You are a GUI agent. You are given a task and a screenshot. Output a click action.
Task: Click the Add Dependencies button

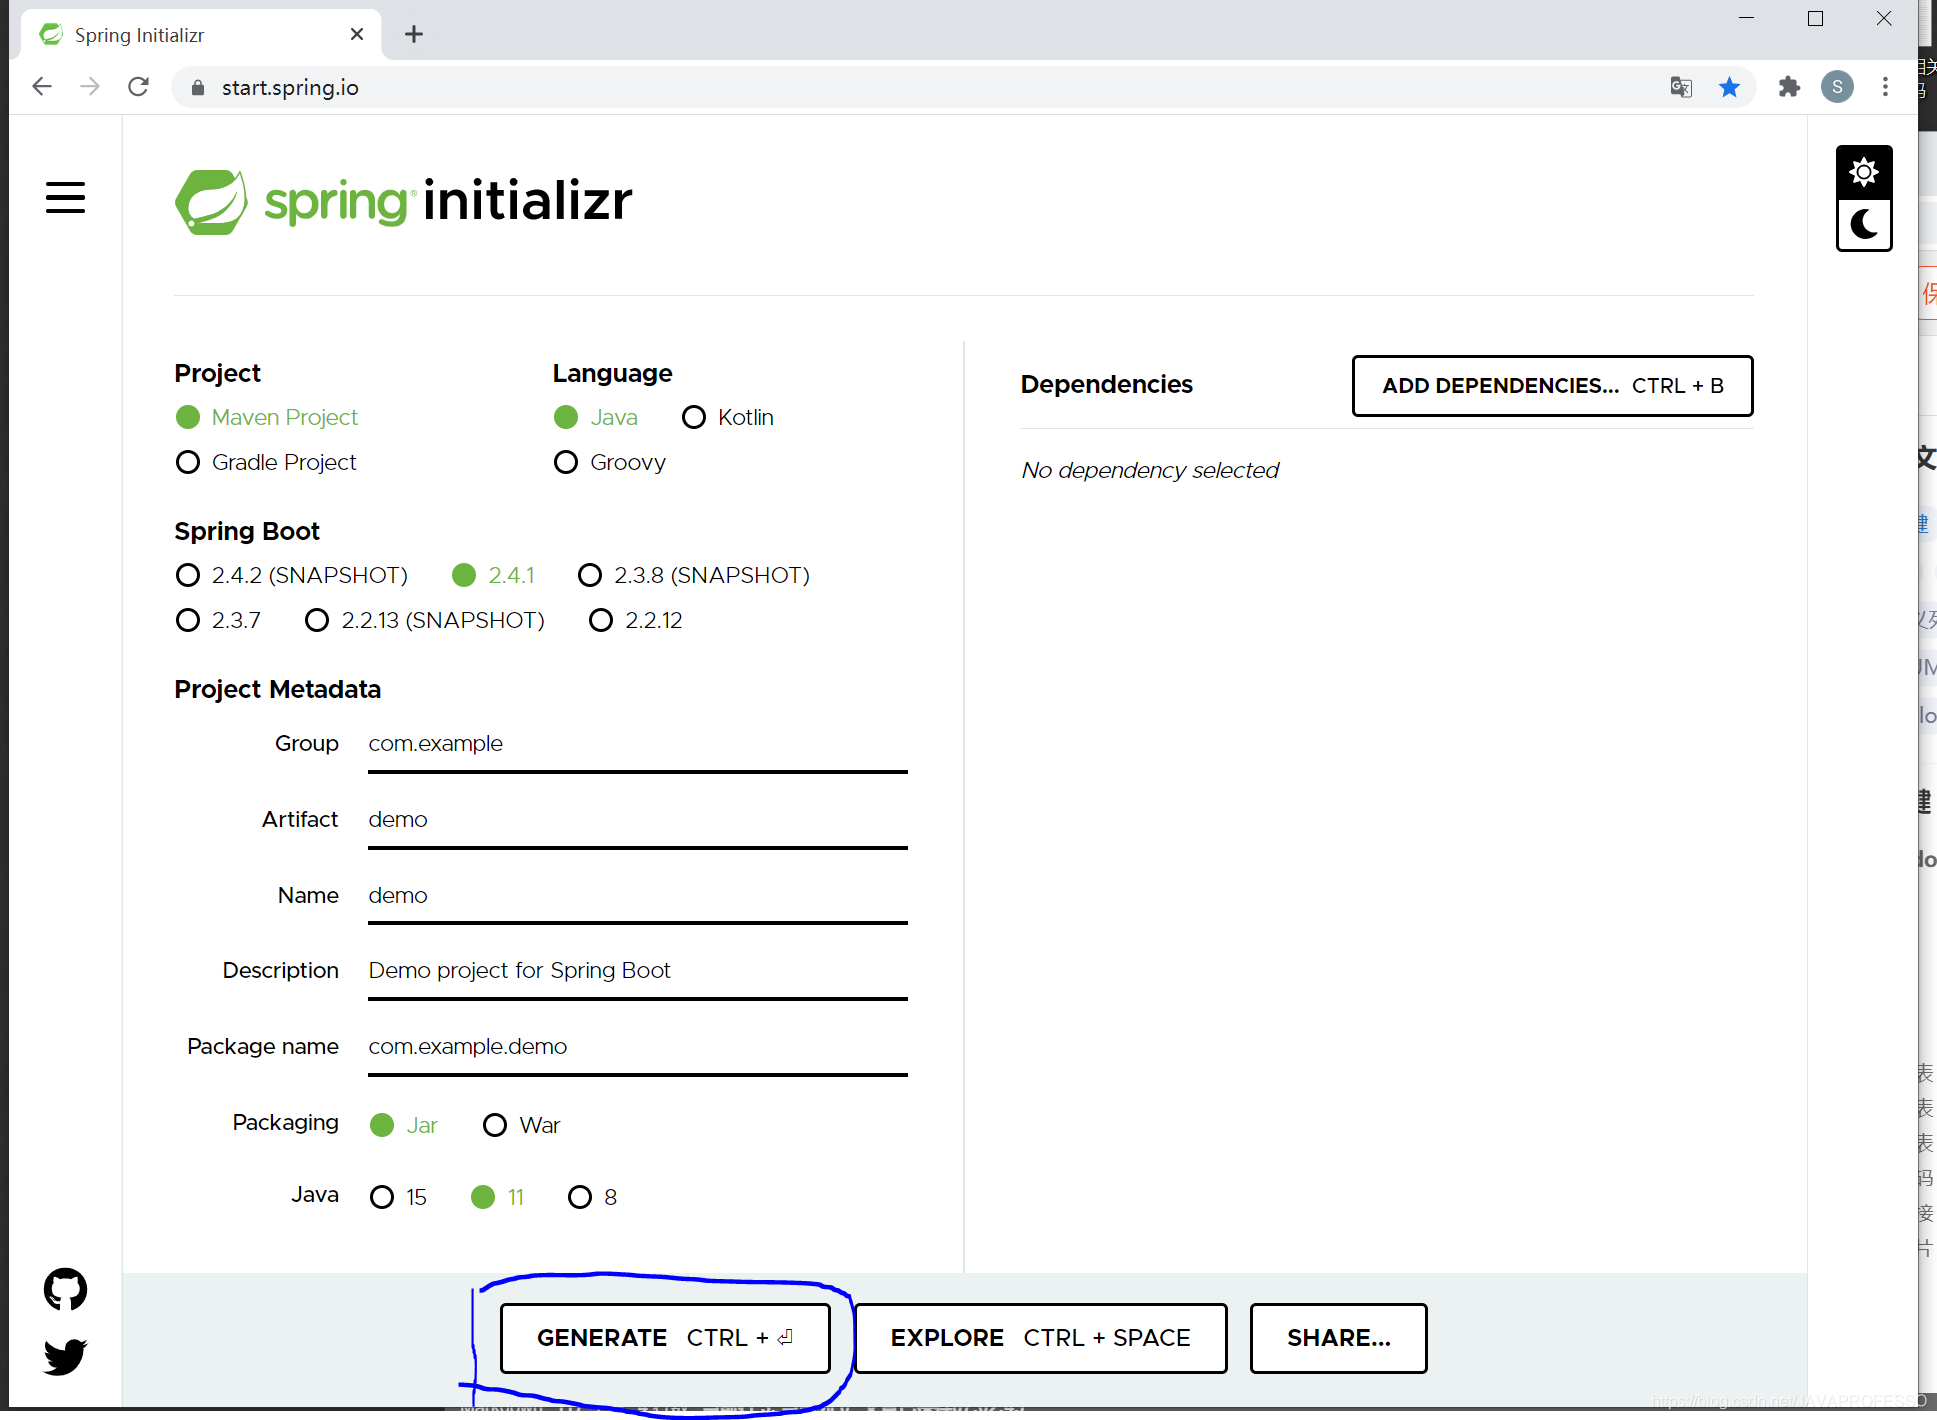1552,386
